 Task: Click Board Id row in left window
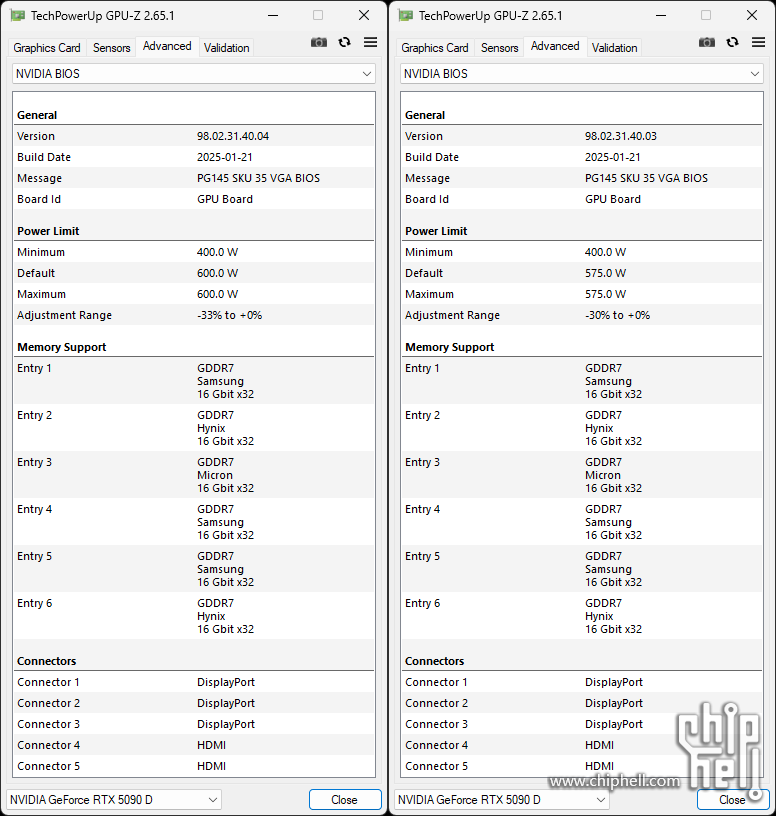[194, 199]
